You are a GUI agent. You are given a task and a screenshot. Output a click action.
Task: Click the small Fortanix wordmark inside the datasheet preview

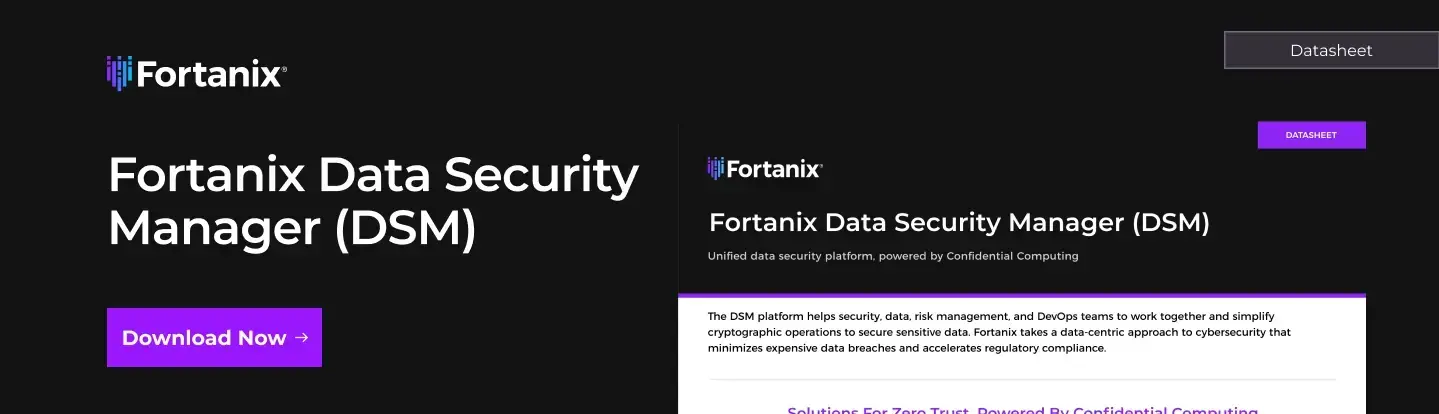tap(774, 169)
